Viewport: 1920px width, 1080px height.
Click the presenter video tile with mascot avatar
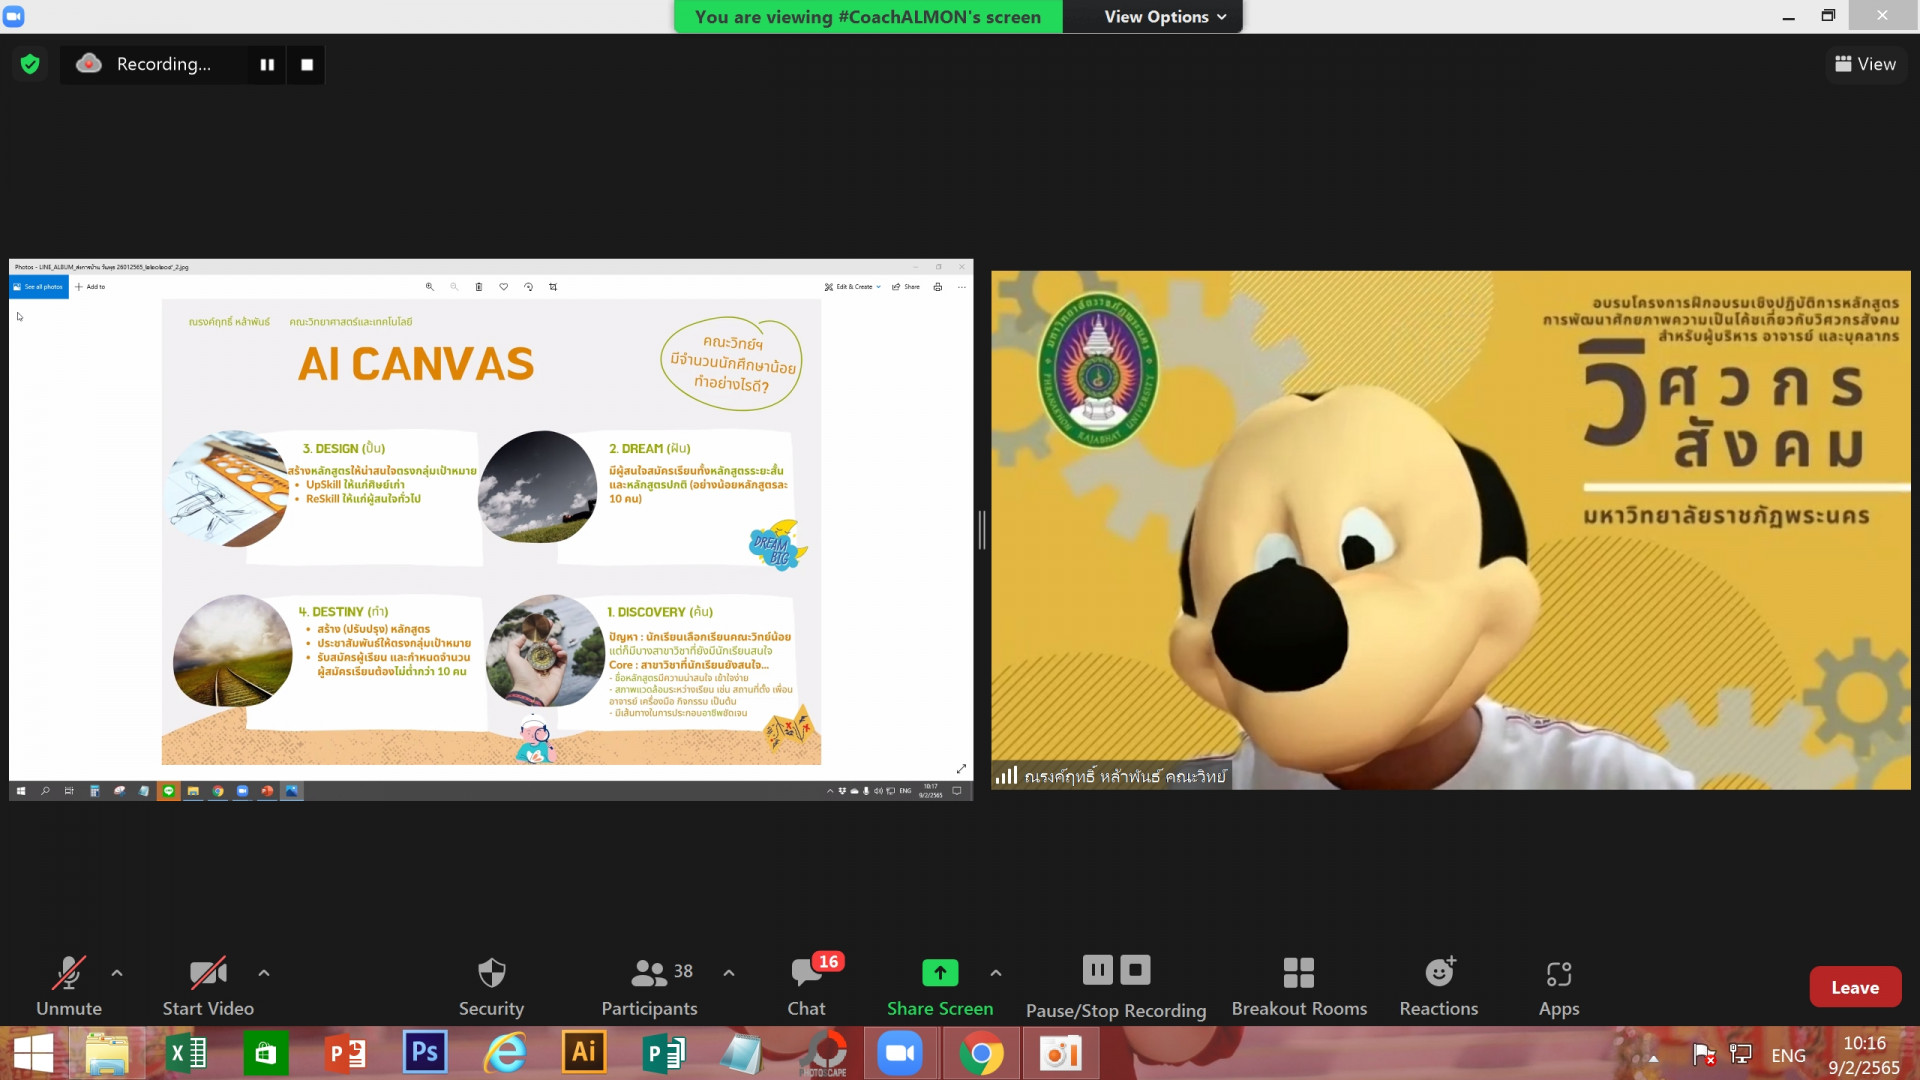pos(1450,529)
